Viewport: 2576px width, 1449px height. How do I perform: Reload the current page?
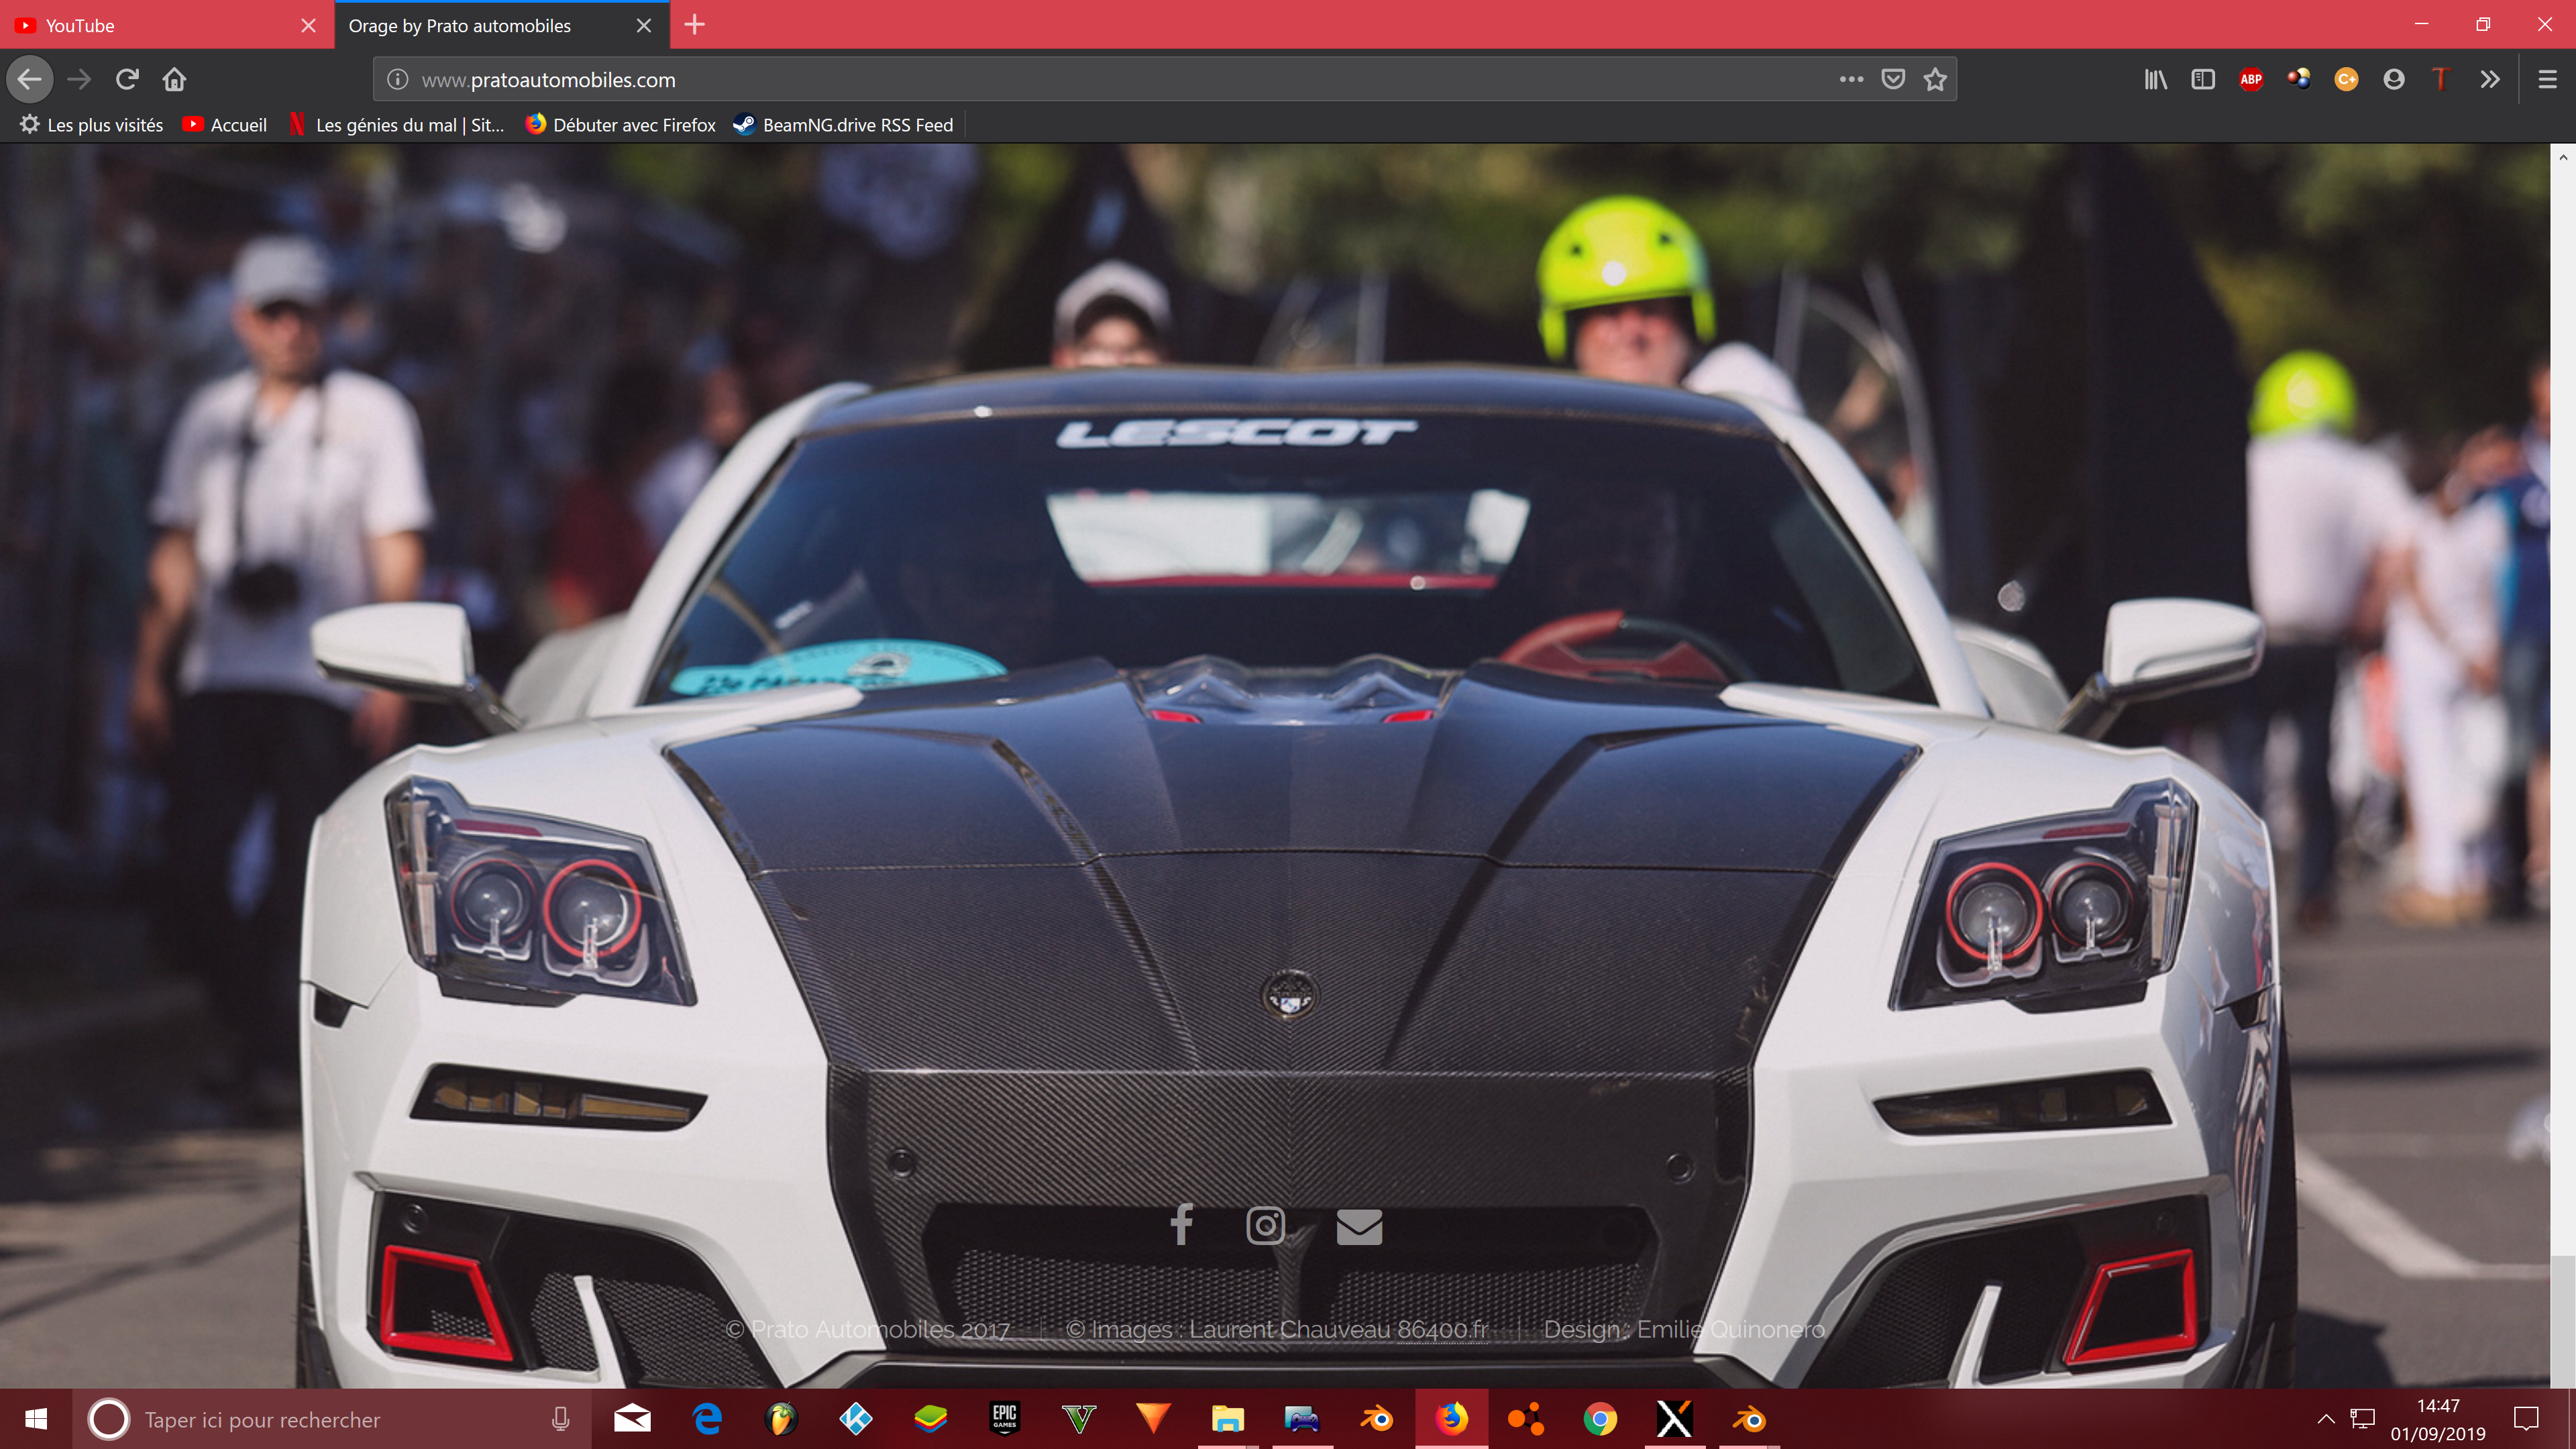pos(127,79)
